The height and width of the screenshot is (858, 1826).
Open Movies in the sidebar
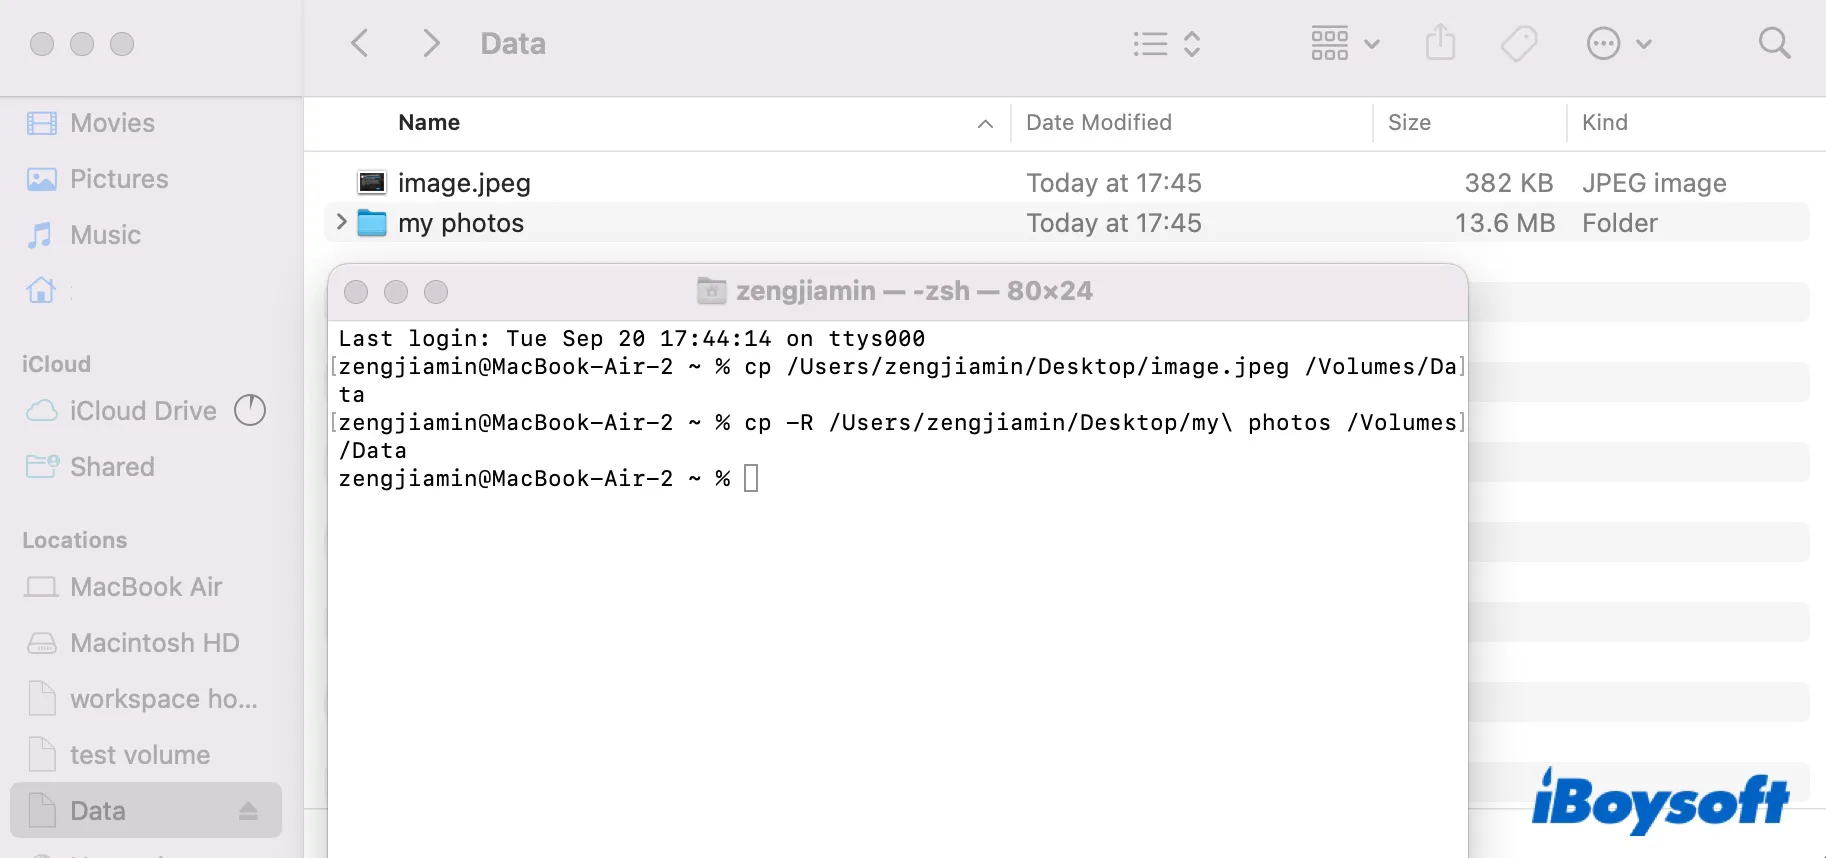click(112, 123)
